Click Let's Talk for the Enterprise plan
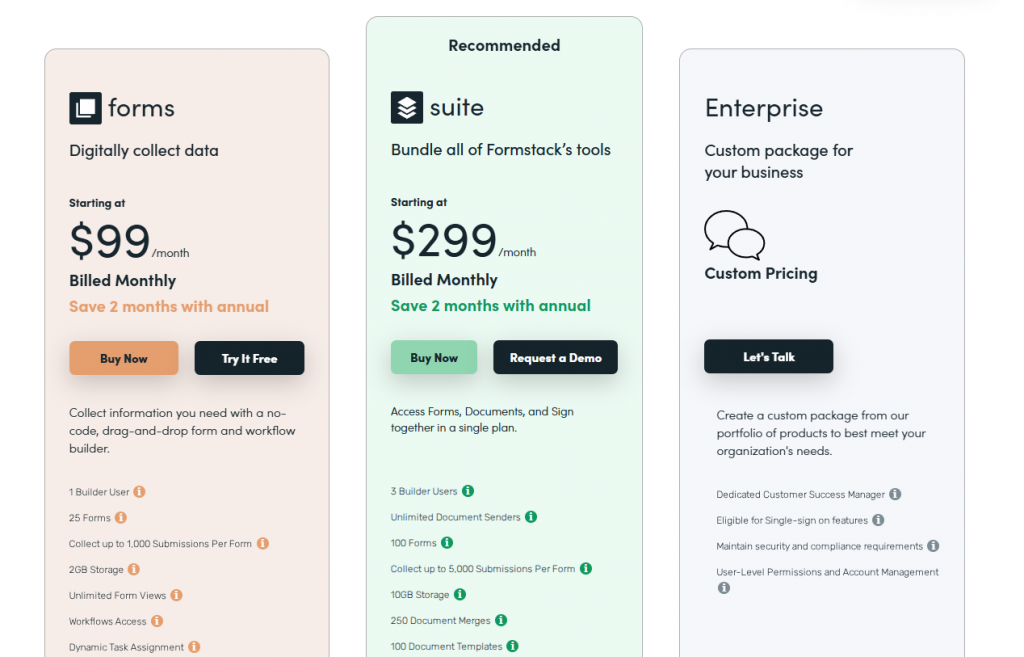Image resolution: width=1024 pixels, height=657 pixels. (x=768, y=356)
